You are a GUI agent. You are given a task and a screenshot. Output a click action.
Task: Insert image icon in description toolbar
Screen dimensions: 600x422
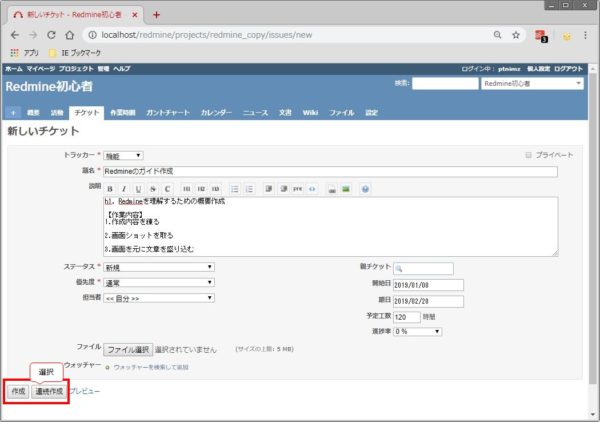(x=346, y=189)
